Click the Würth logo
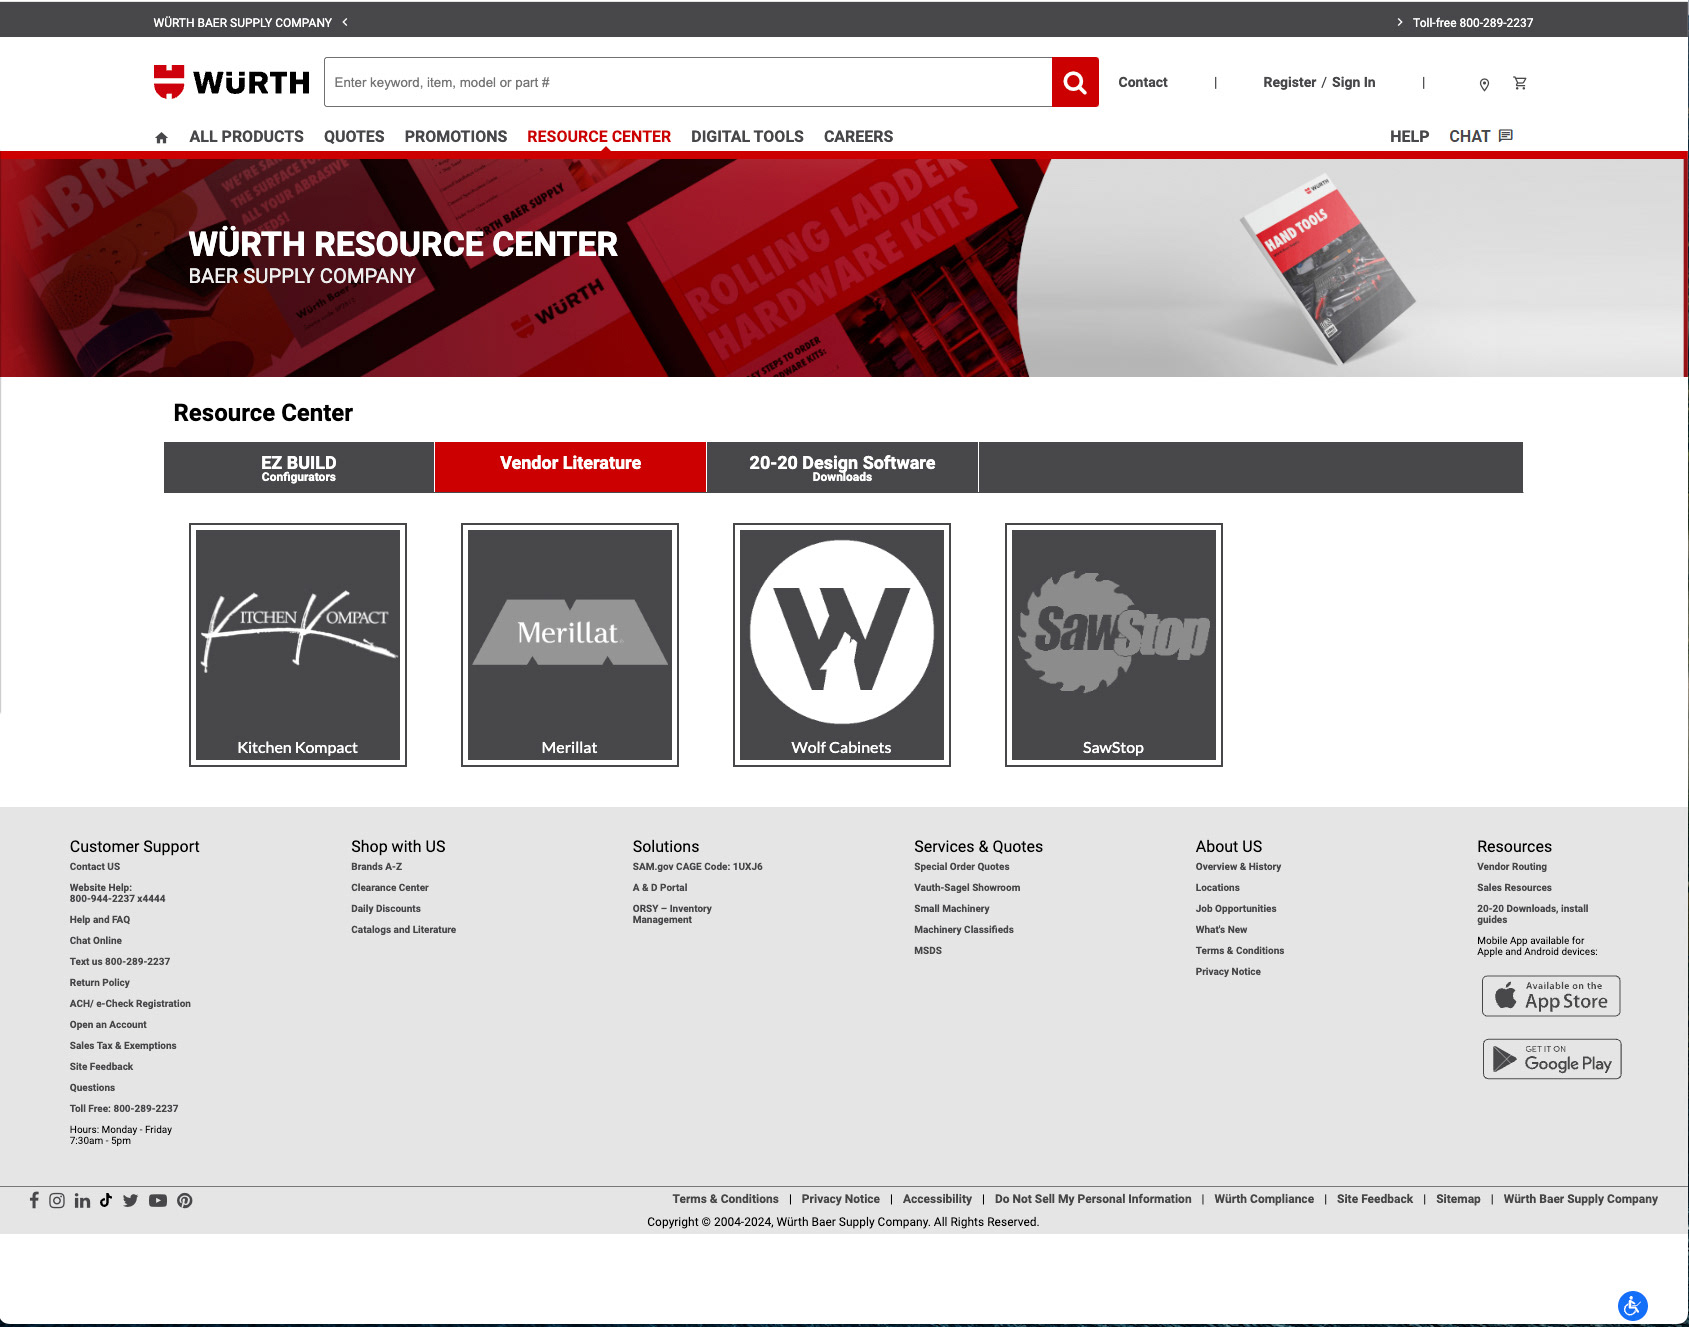 point(232,82)
